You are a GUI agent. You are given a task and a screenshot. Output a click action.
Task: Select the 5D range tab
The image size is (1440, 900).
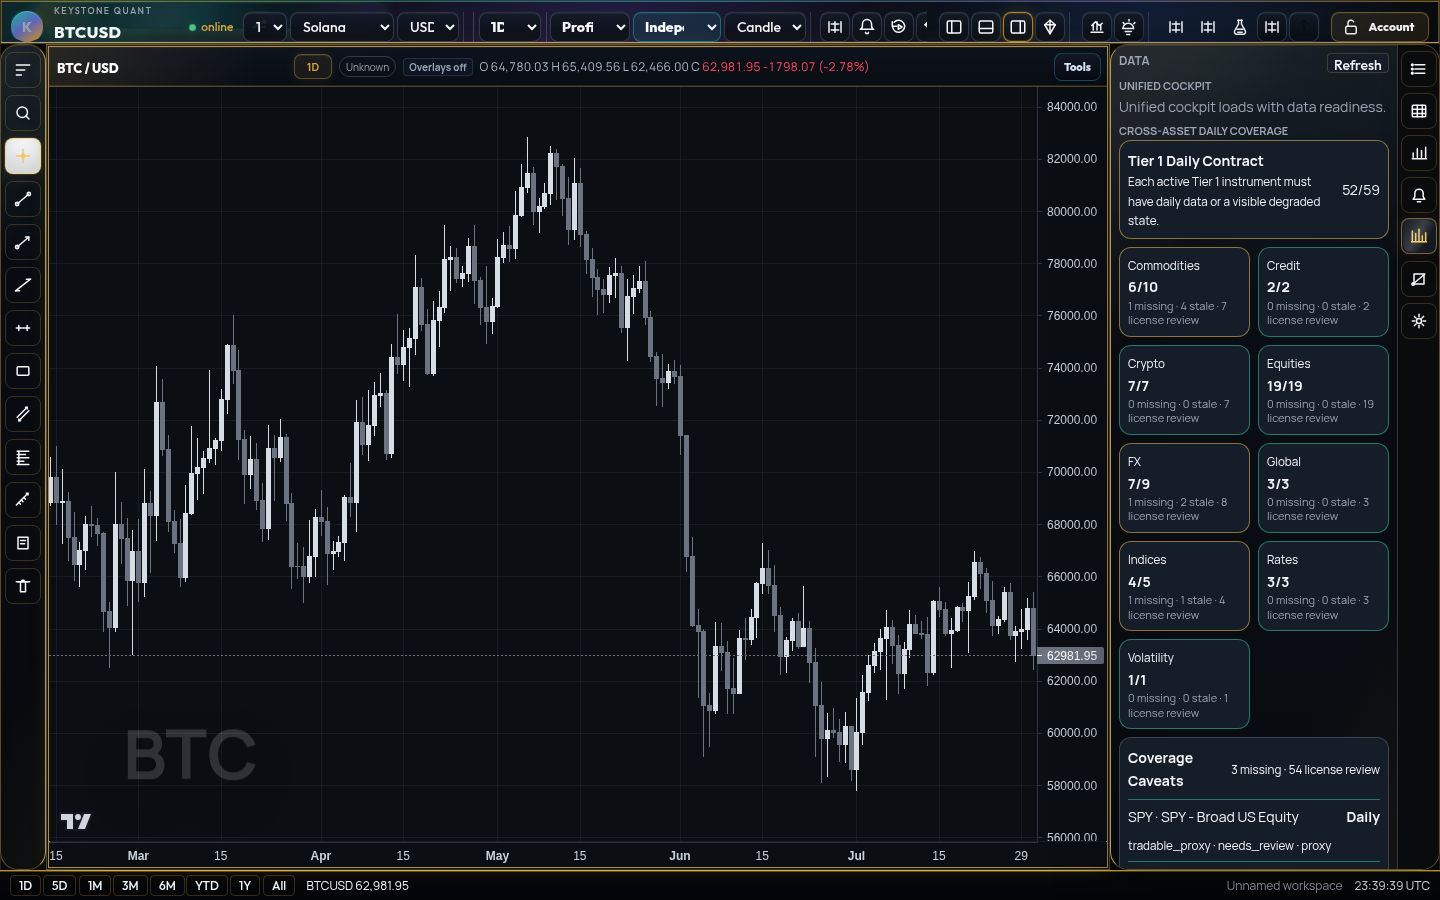point(60,885)
